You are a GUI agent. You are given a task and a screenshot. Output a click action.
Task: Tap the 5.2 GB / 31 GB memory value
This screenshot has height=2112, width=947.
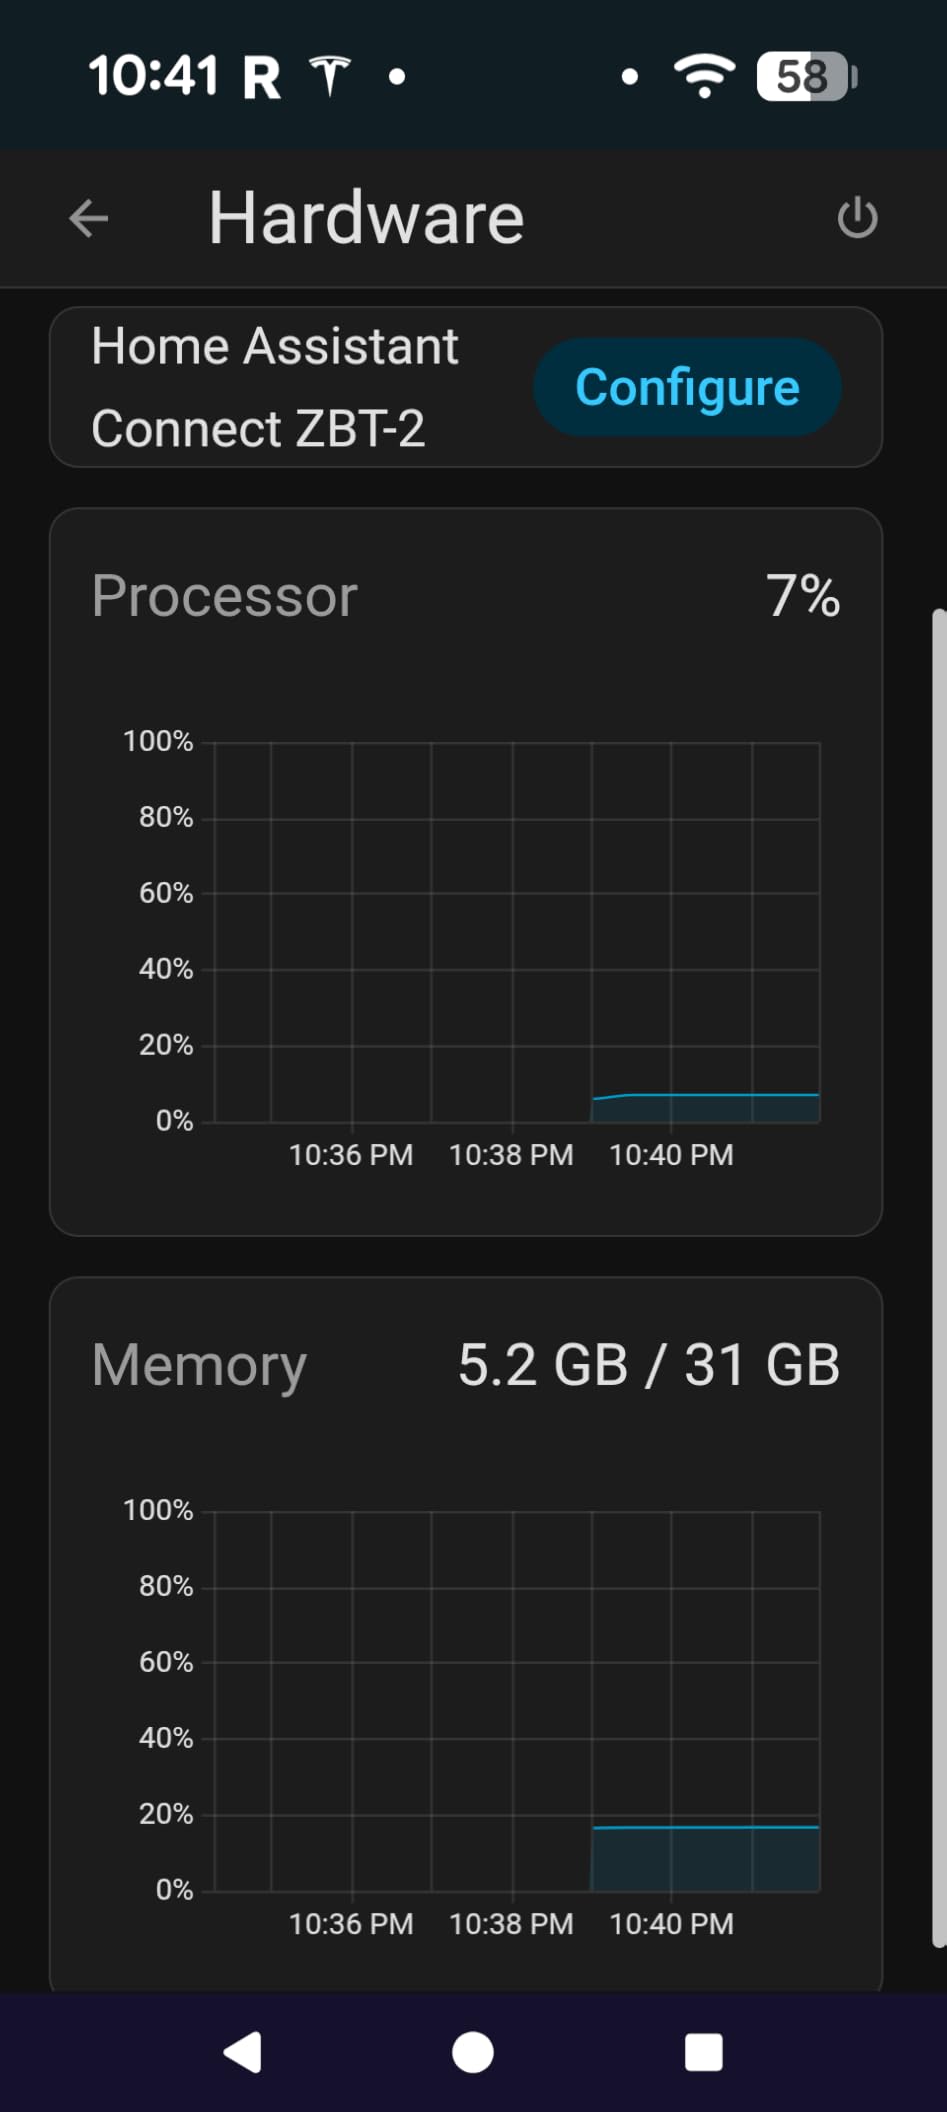pos(648,1365)
